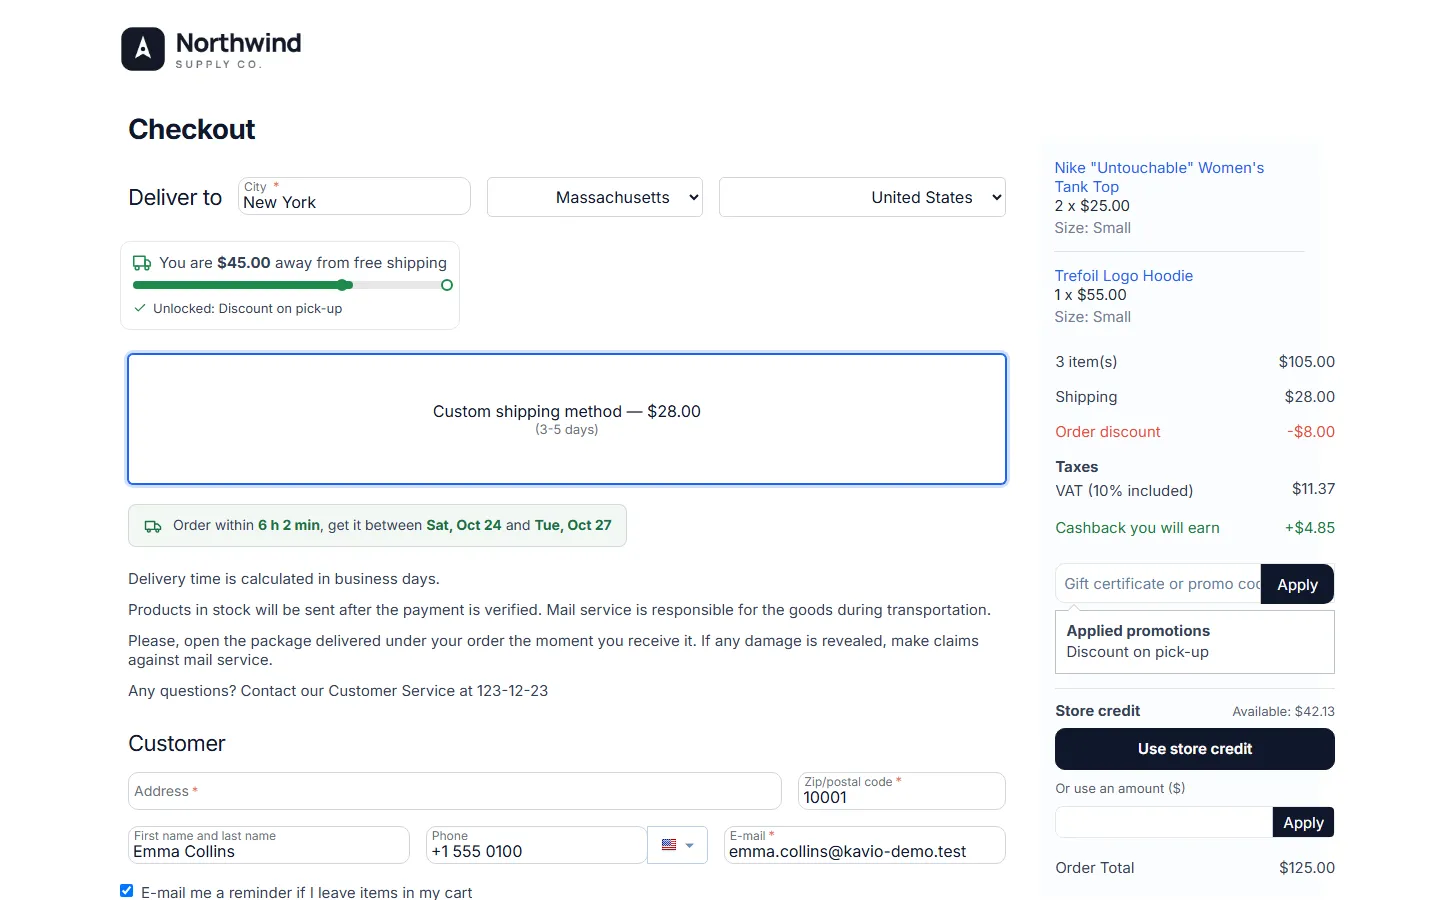
Task: Click the 2 x $25.00 quantity line
Action: 1091,206
